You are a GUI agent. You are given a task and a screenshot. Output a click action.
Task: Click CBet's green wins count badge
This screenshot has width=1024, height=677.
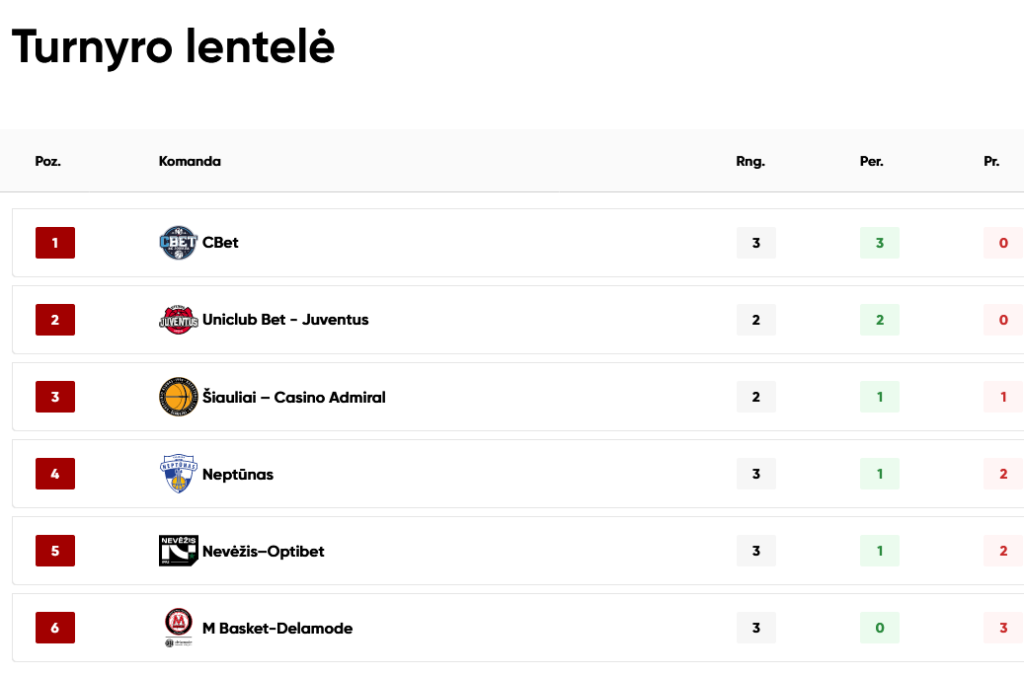[880, 243]
